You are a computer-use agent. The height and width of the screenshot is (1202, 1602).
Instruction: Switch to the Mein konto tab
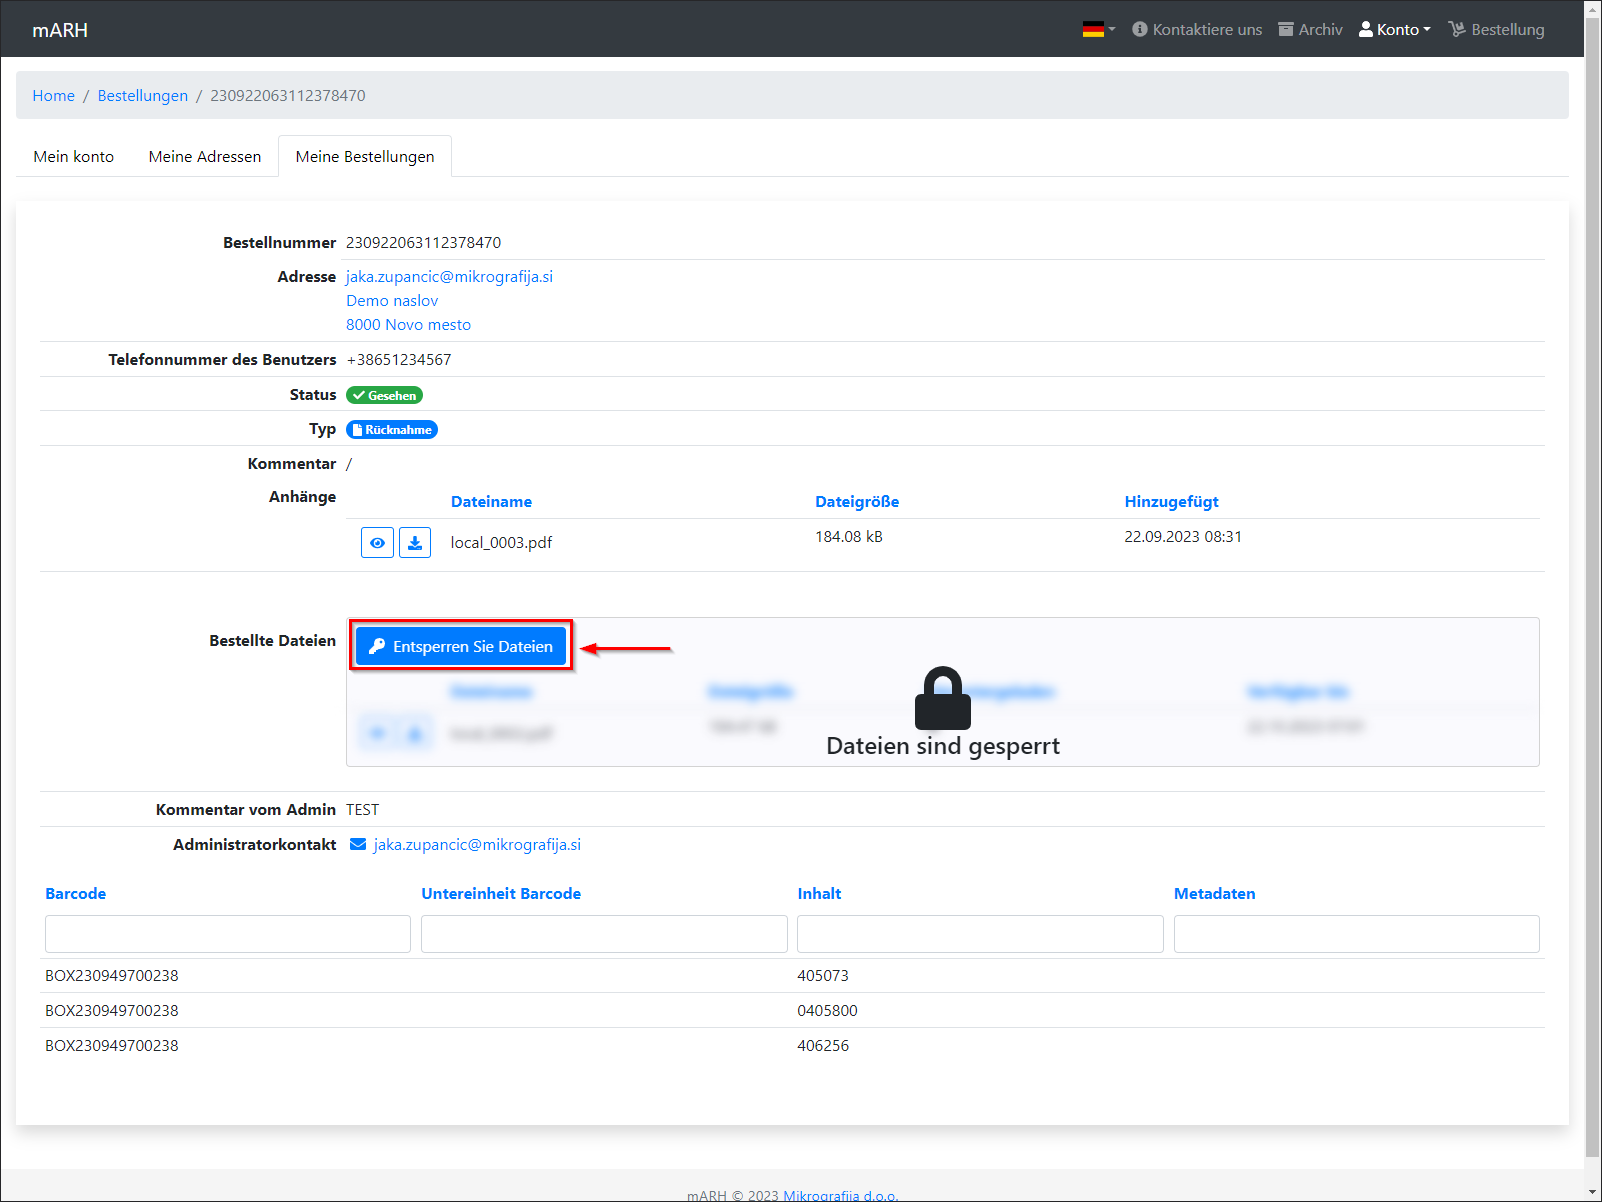[74, 157]
